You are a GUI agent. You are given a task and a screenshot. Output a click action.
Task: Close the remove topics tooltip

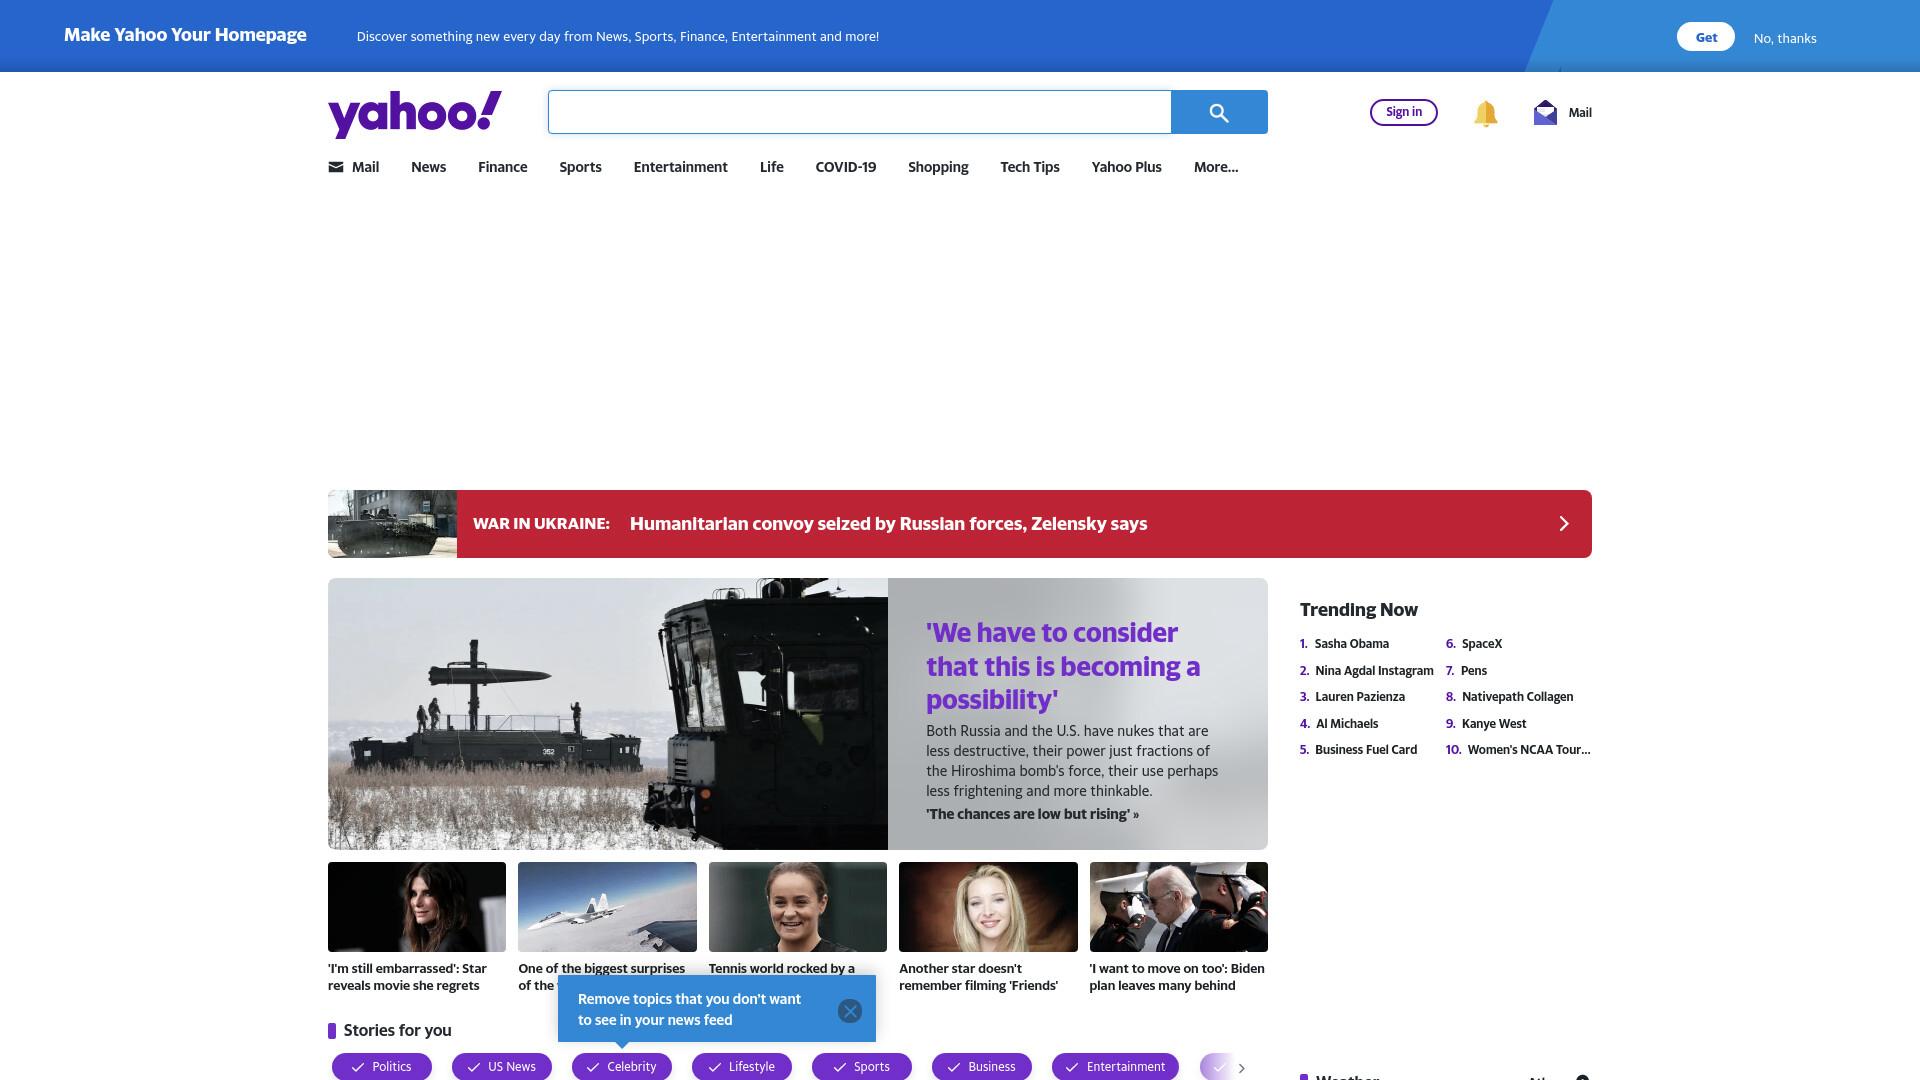point(850,1011)
